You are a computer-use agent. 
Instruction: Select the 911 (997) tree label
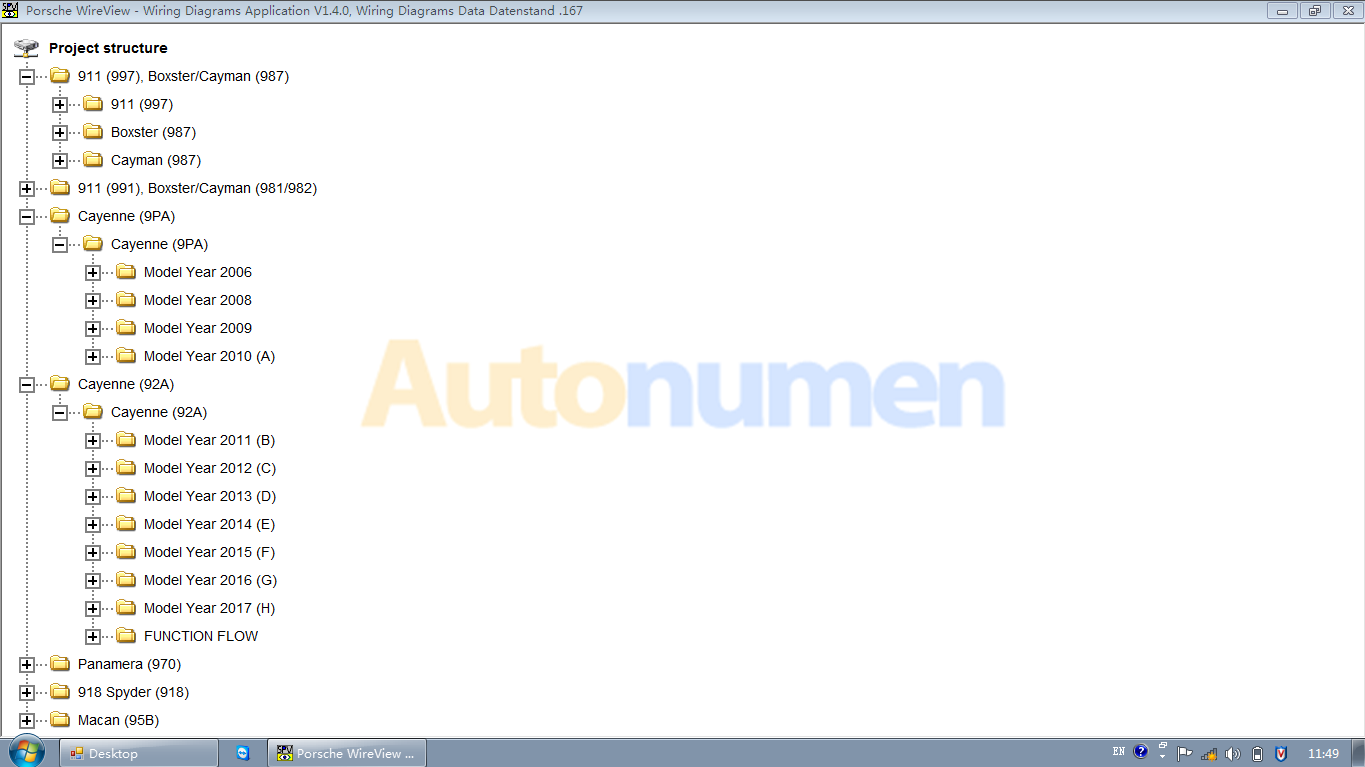coord(142,104)
